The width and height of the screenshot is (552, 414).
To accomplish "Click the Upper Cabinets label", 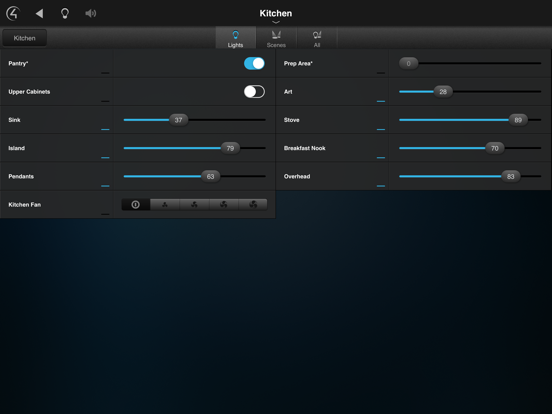I will coord(29,92).
